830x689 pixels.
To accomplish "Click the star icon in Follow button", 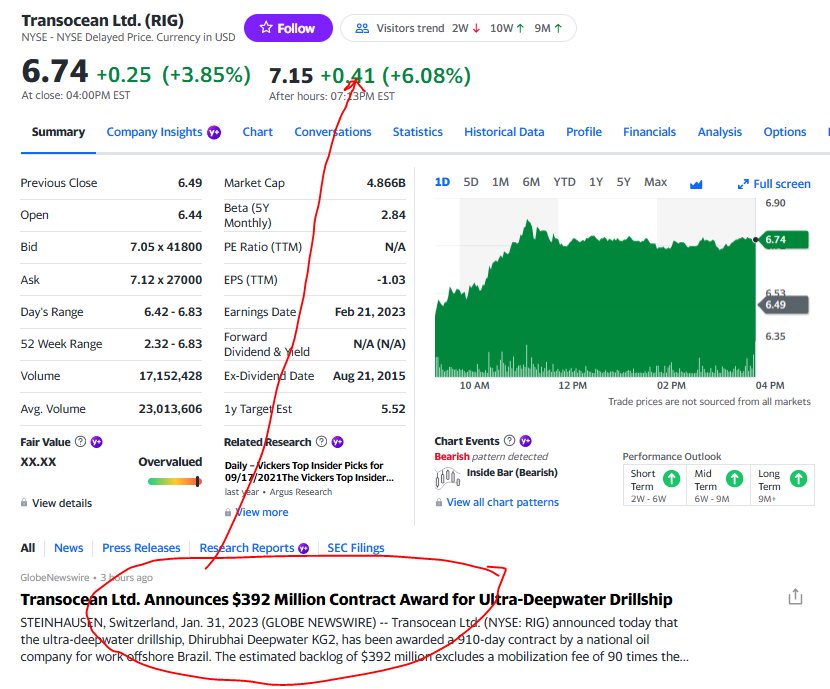I will [266, 28].
